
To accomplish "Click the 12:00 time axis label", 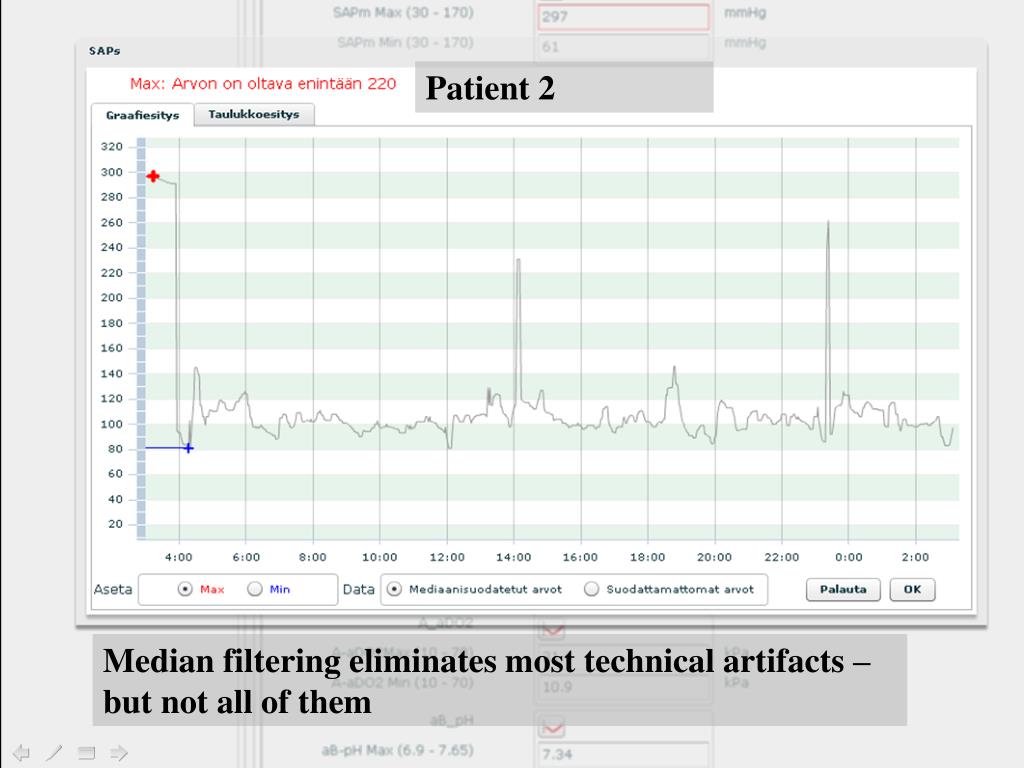I will [447, 557].
